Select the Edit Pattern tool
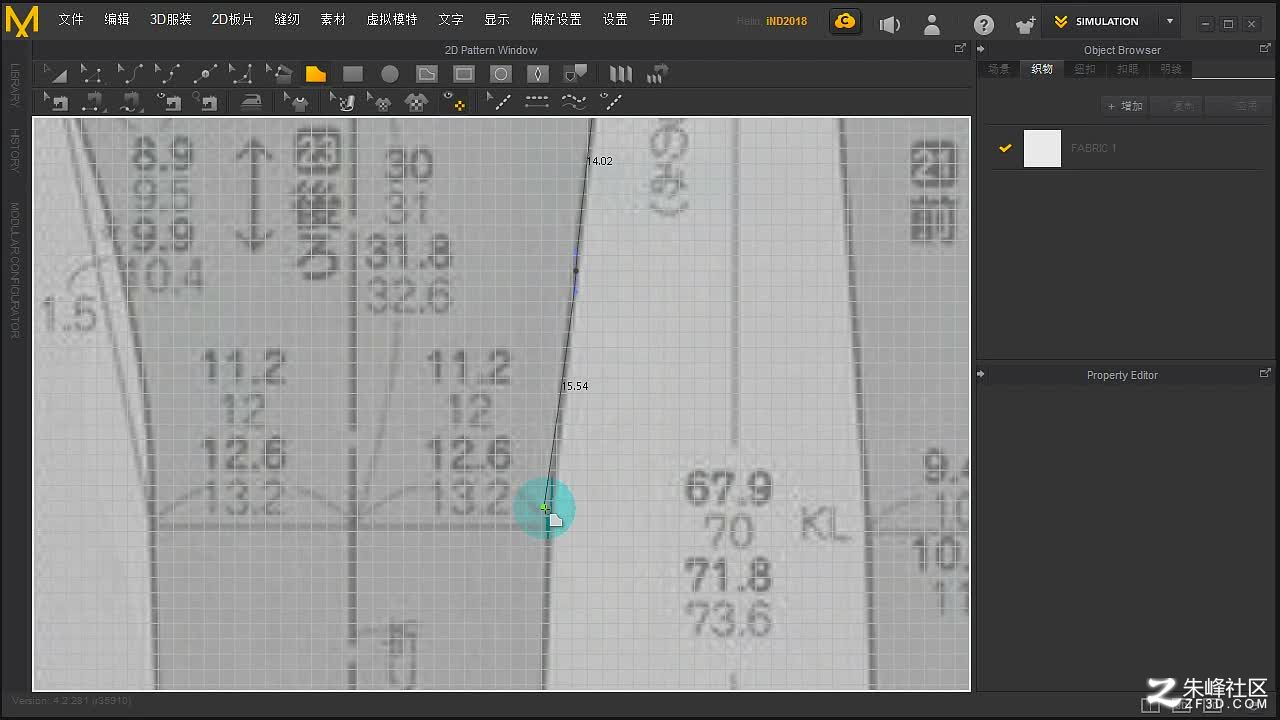Image resolution: width=1280 pixels, height=720 pixels. (x=56, y=74)
